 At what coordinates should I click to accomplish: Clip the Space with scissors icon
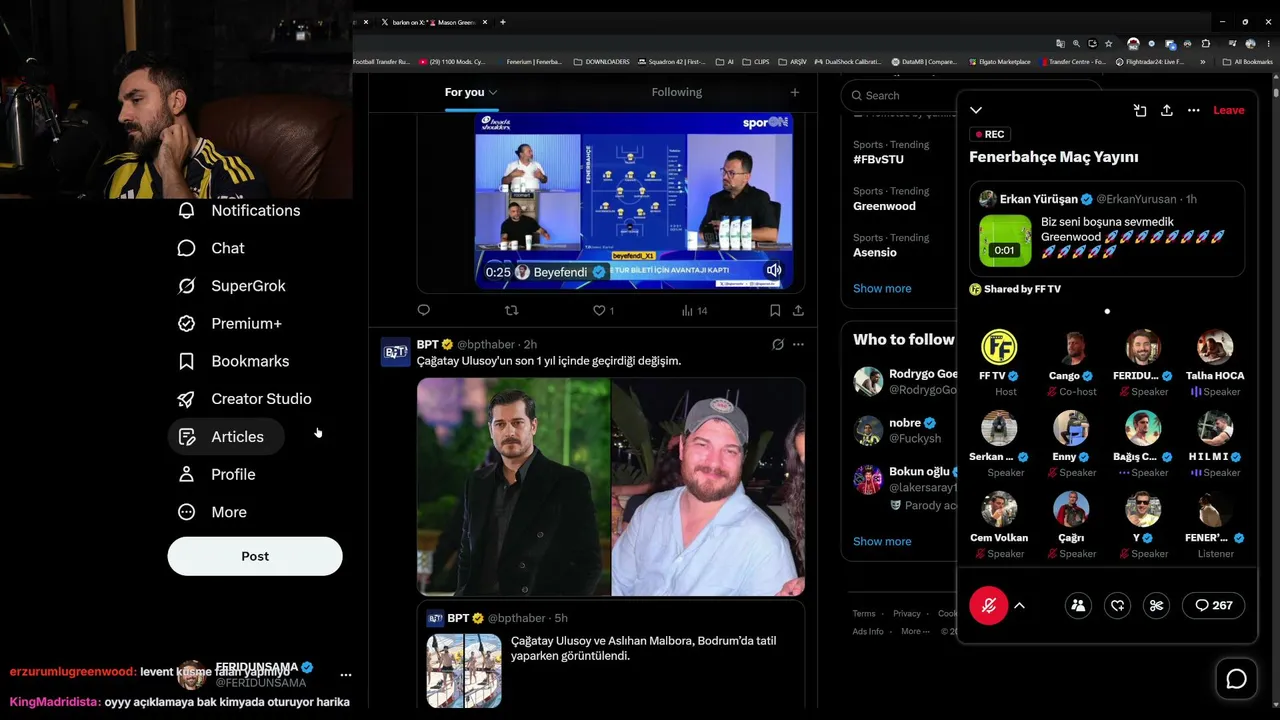[x=1157, y=605]
